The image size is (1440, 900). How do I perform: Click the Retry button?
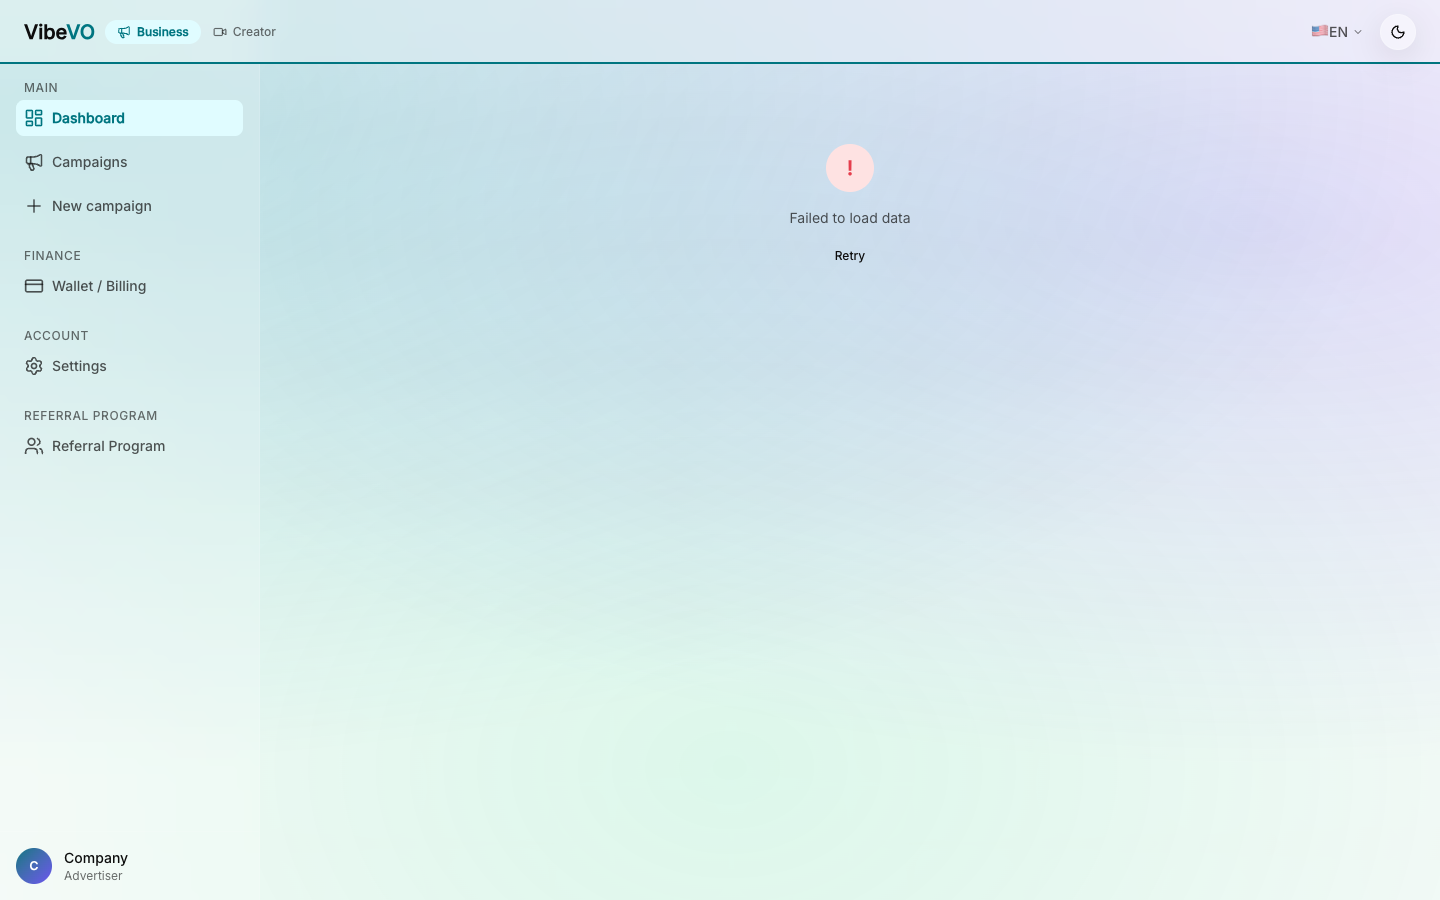click(850, 256)
